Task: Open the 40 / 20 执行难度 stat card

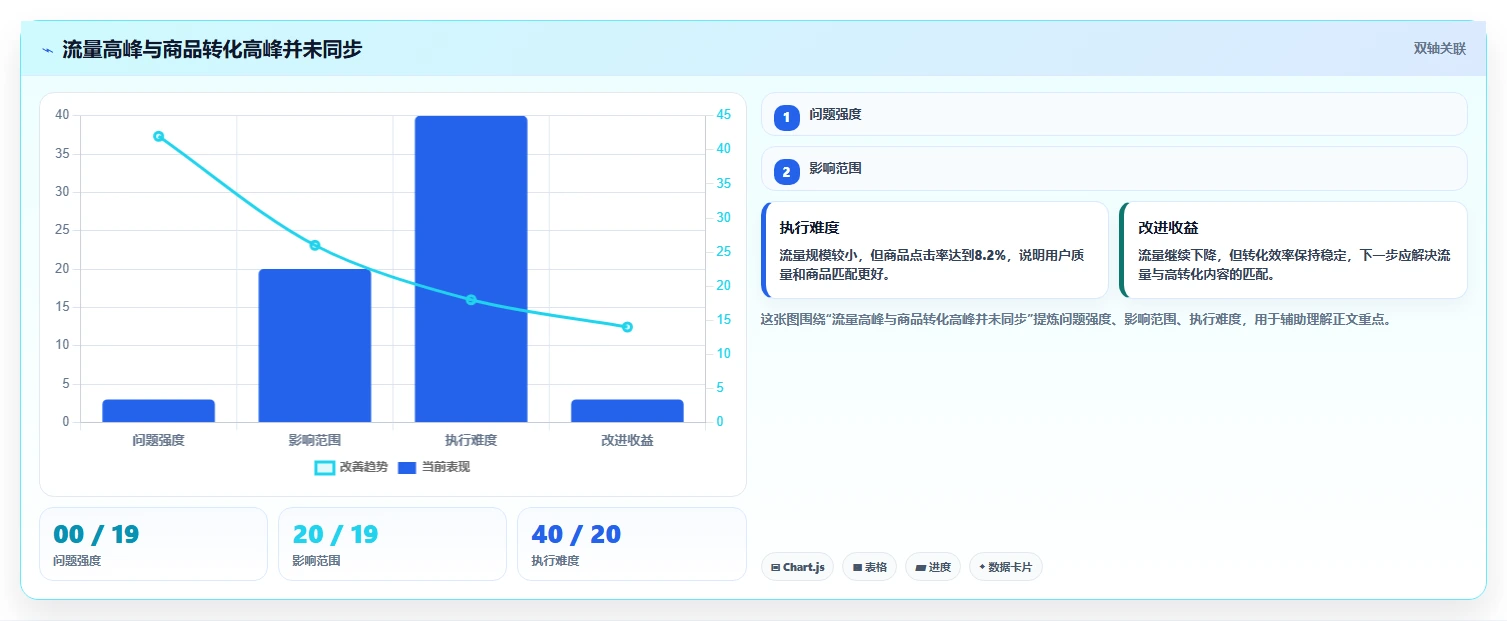Action: pos(631,544)
